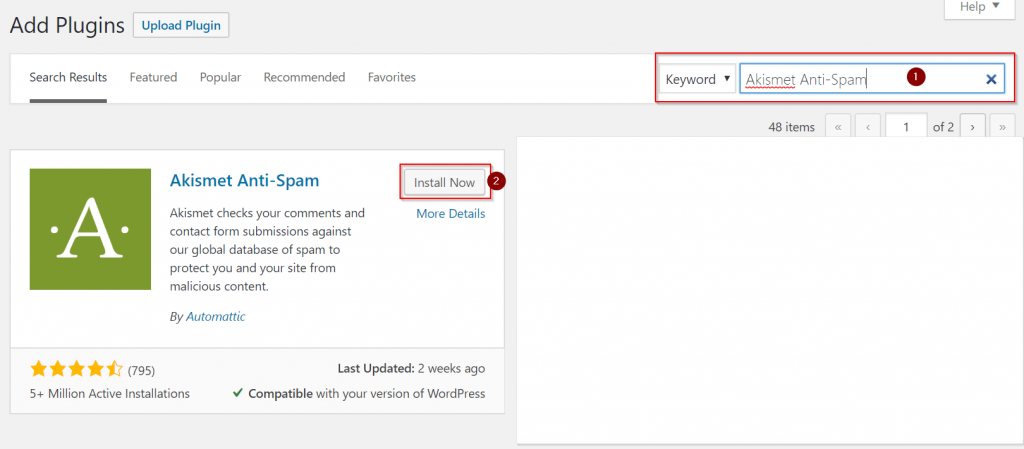
Task: Focus the plugin search text field
Action: (872, 80)
